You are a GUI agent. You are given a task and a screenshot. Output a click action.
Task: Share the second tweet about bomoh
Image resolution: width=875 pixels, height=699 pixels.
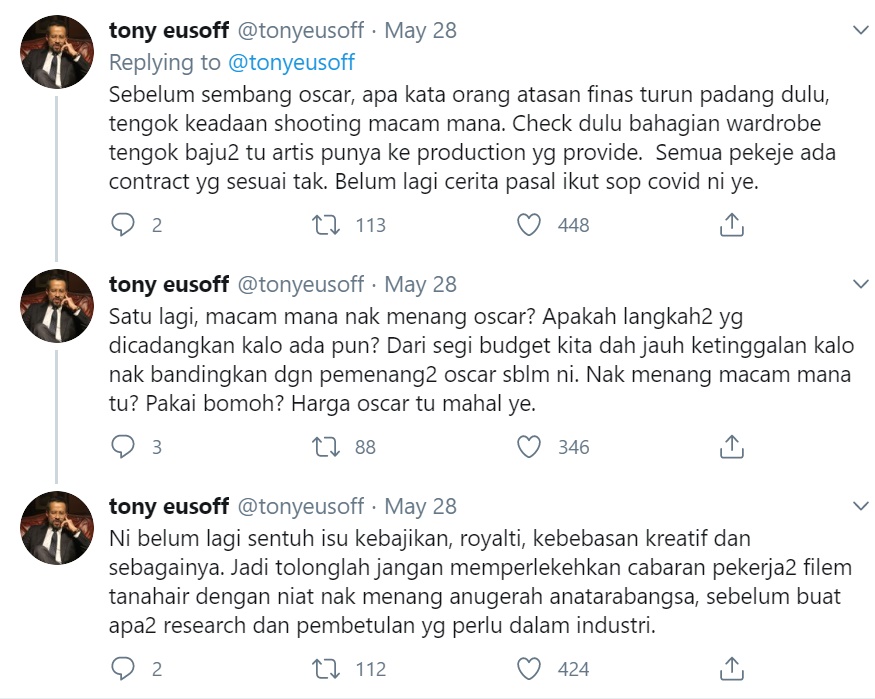tap(731, 447)
